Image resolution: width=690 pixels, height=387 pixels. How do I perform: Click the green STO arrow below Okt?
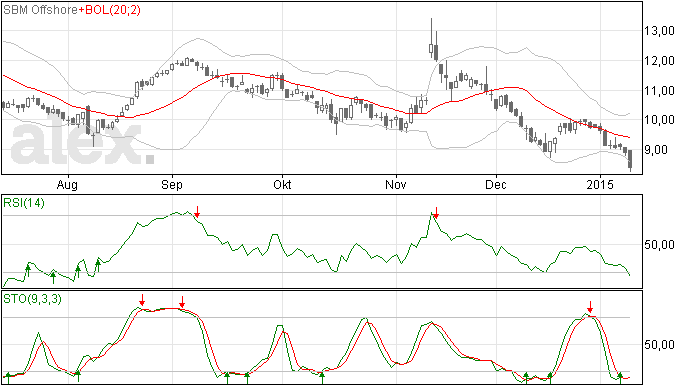[322, 378]
